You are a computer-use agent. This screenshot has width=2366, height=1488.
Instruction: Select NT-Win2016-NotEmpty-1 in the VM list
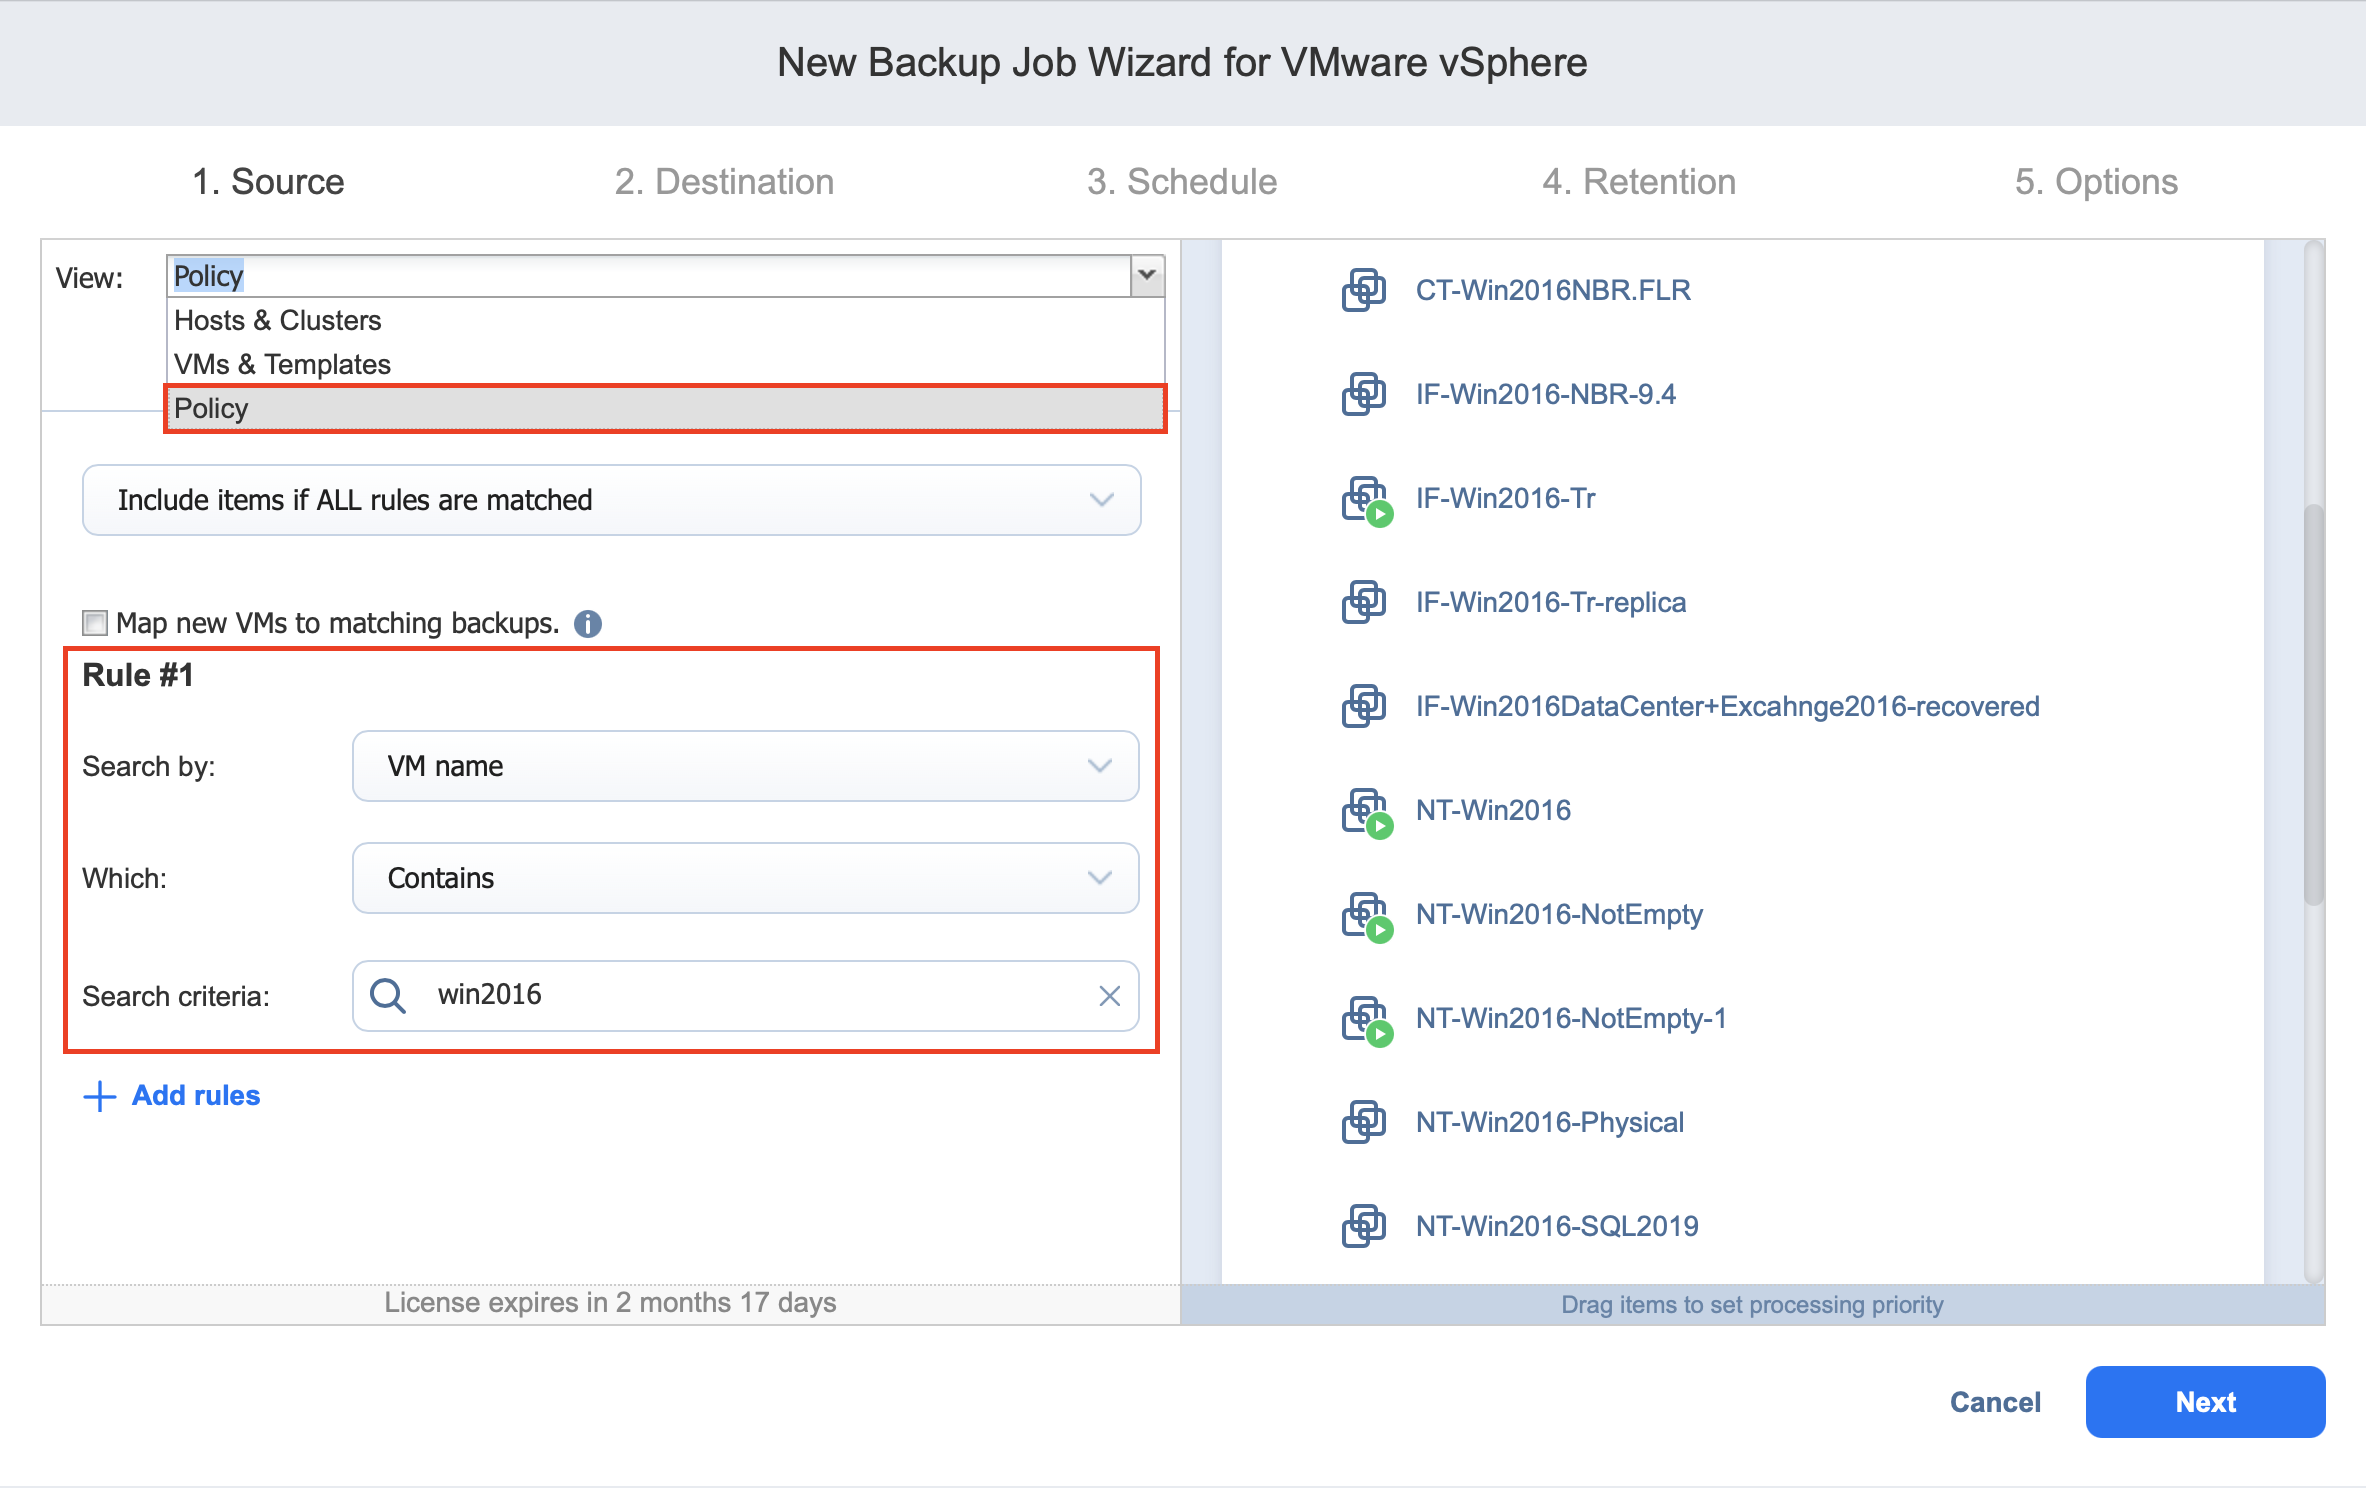pos(1571,1018)
